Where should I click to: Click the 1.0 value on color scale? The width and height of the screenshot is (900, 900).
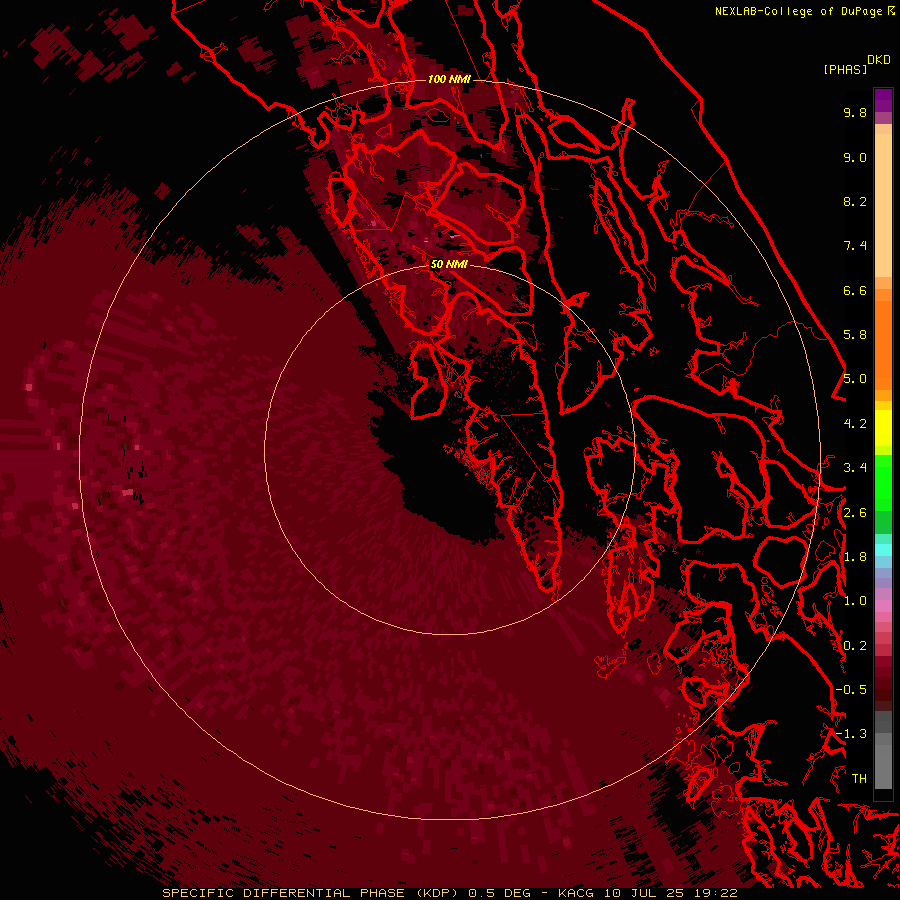coord(855,601)
